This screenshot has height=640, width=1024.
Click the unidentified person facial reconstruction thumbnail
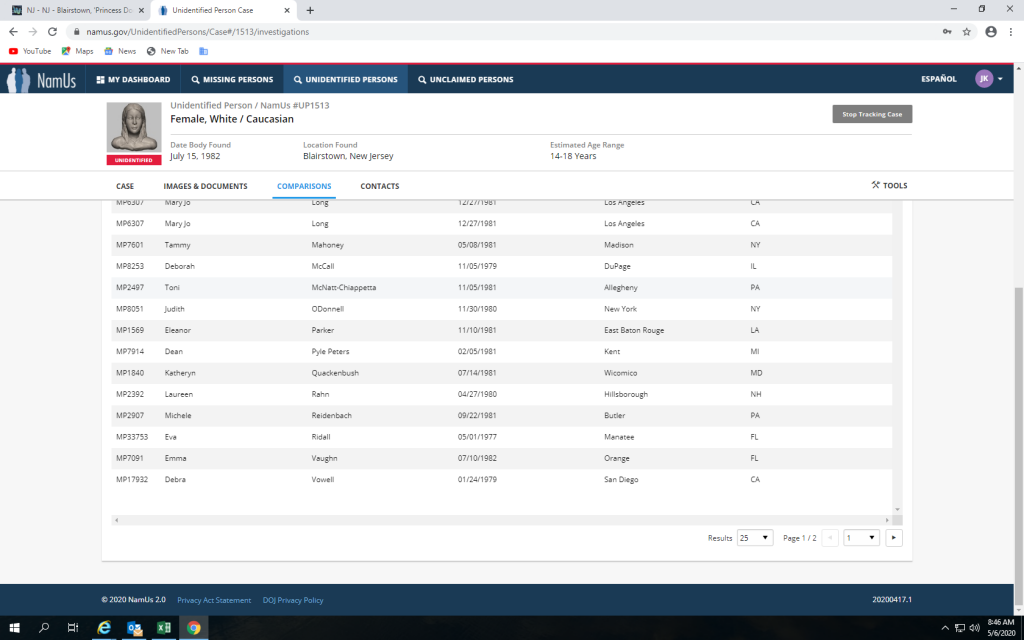(133, 129)
